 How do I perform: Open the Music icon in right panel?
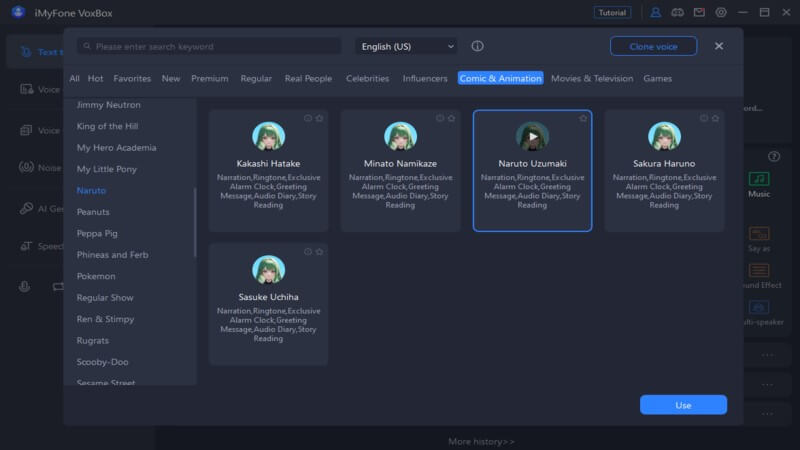(759, 179)
